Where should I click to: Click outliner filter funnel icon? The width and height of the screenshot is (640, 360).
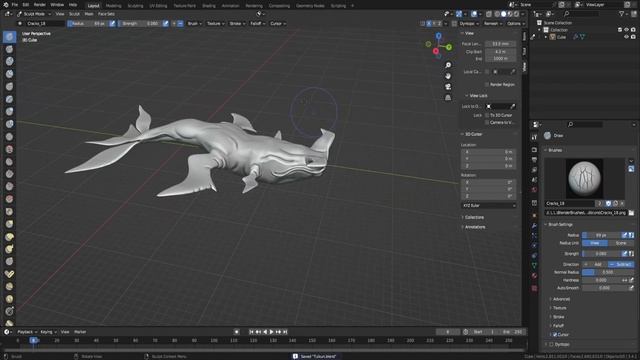click(622, 14)
